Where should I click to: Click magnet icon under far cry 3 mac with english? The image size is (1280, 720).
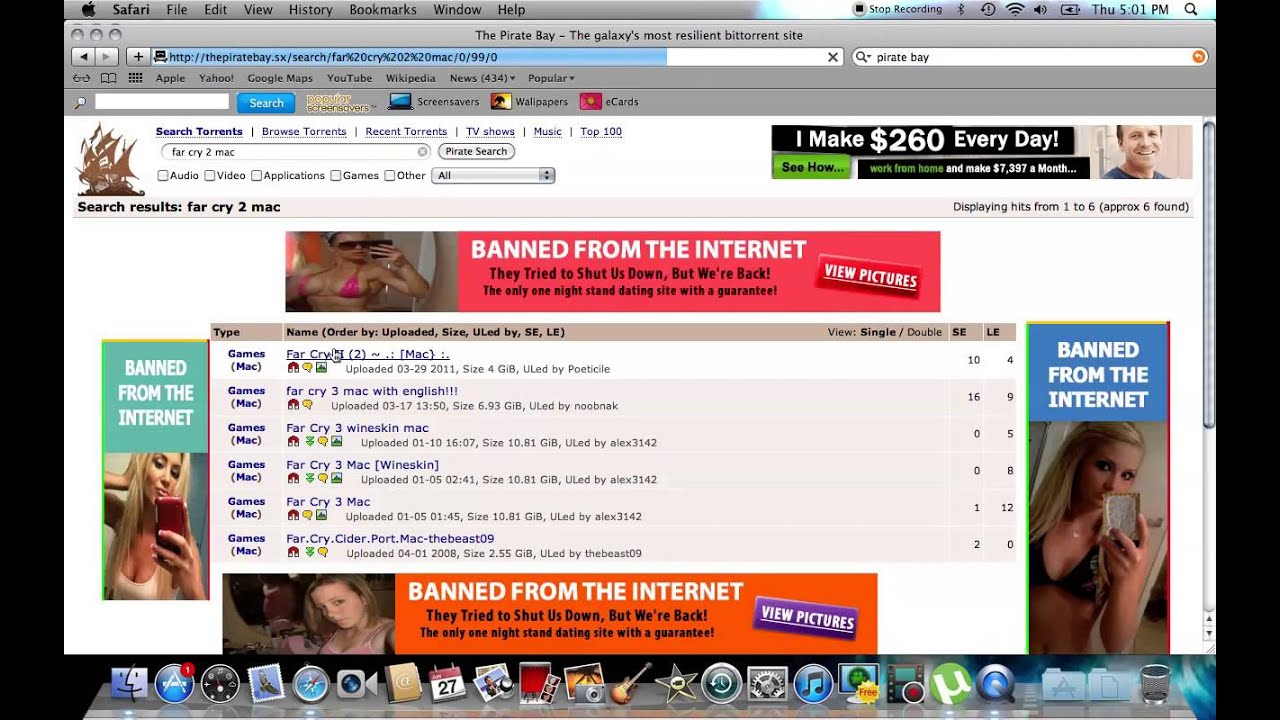pos(293,405)
